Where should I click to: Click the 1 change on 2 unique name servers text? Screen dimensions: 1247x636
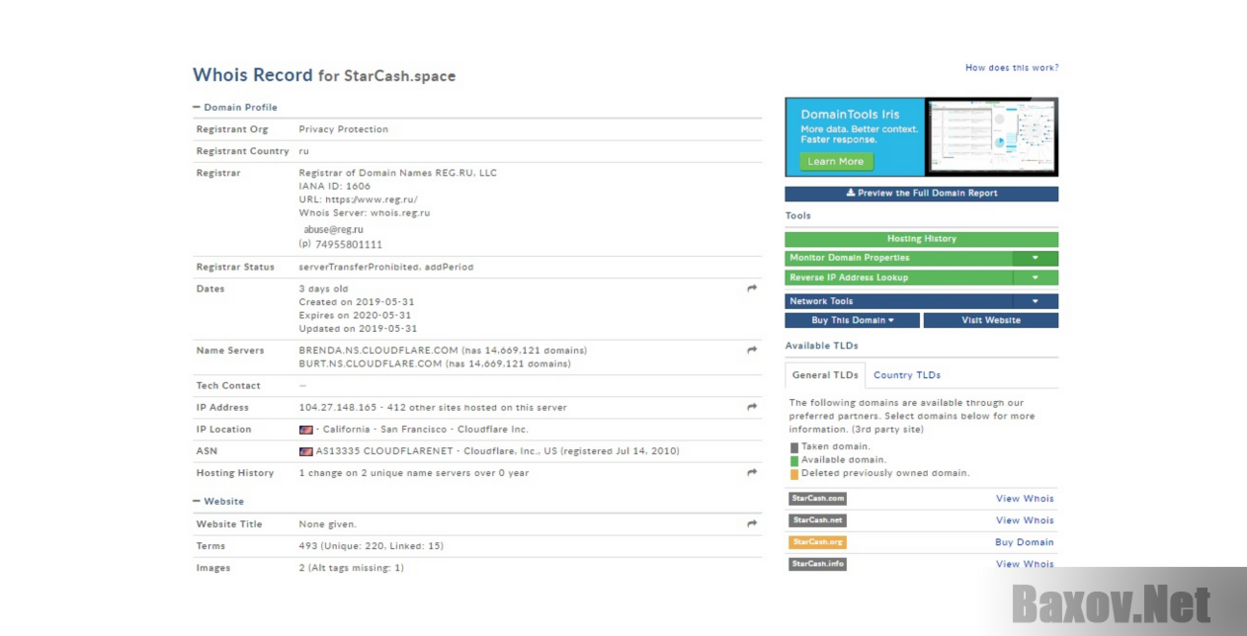[x=414, y=473]
